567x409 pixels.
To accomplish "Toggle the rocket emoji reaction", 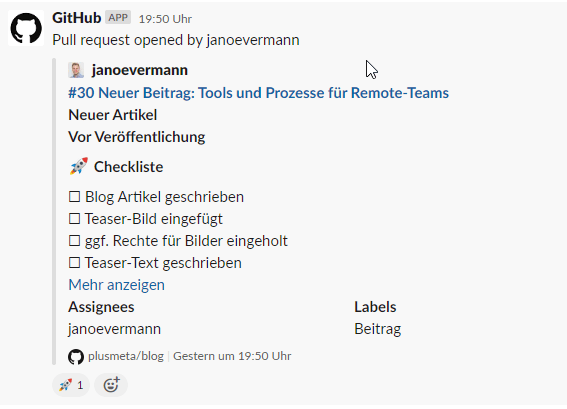I will (71, 385).
